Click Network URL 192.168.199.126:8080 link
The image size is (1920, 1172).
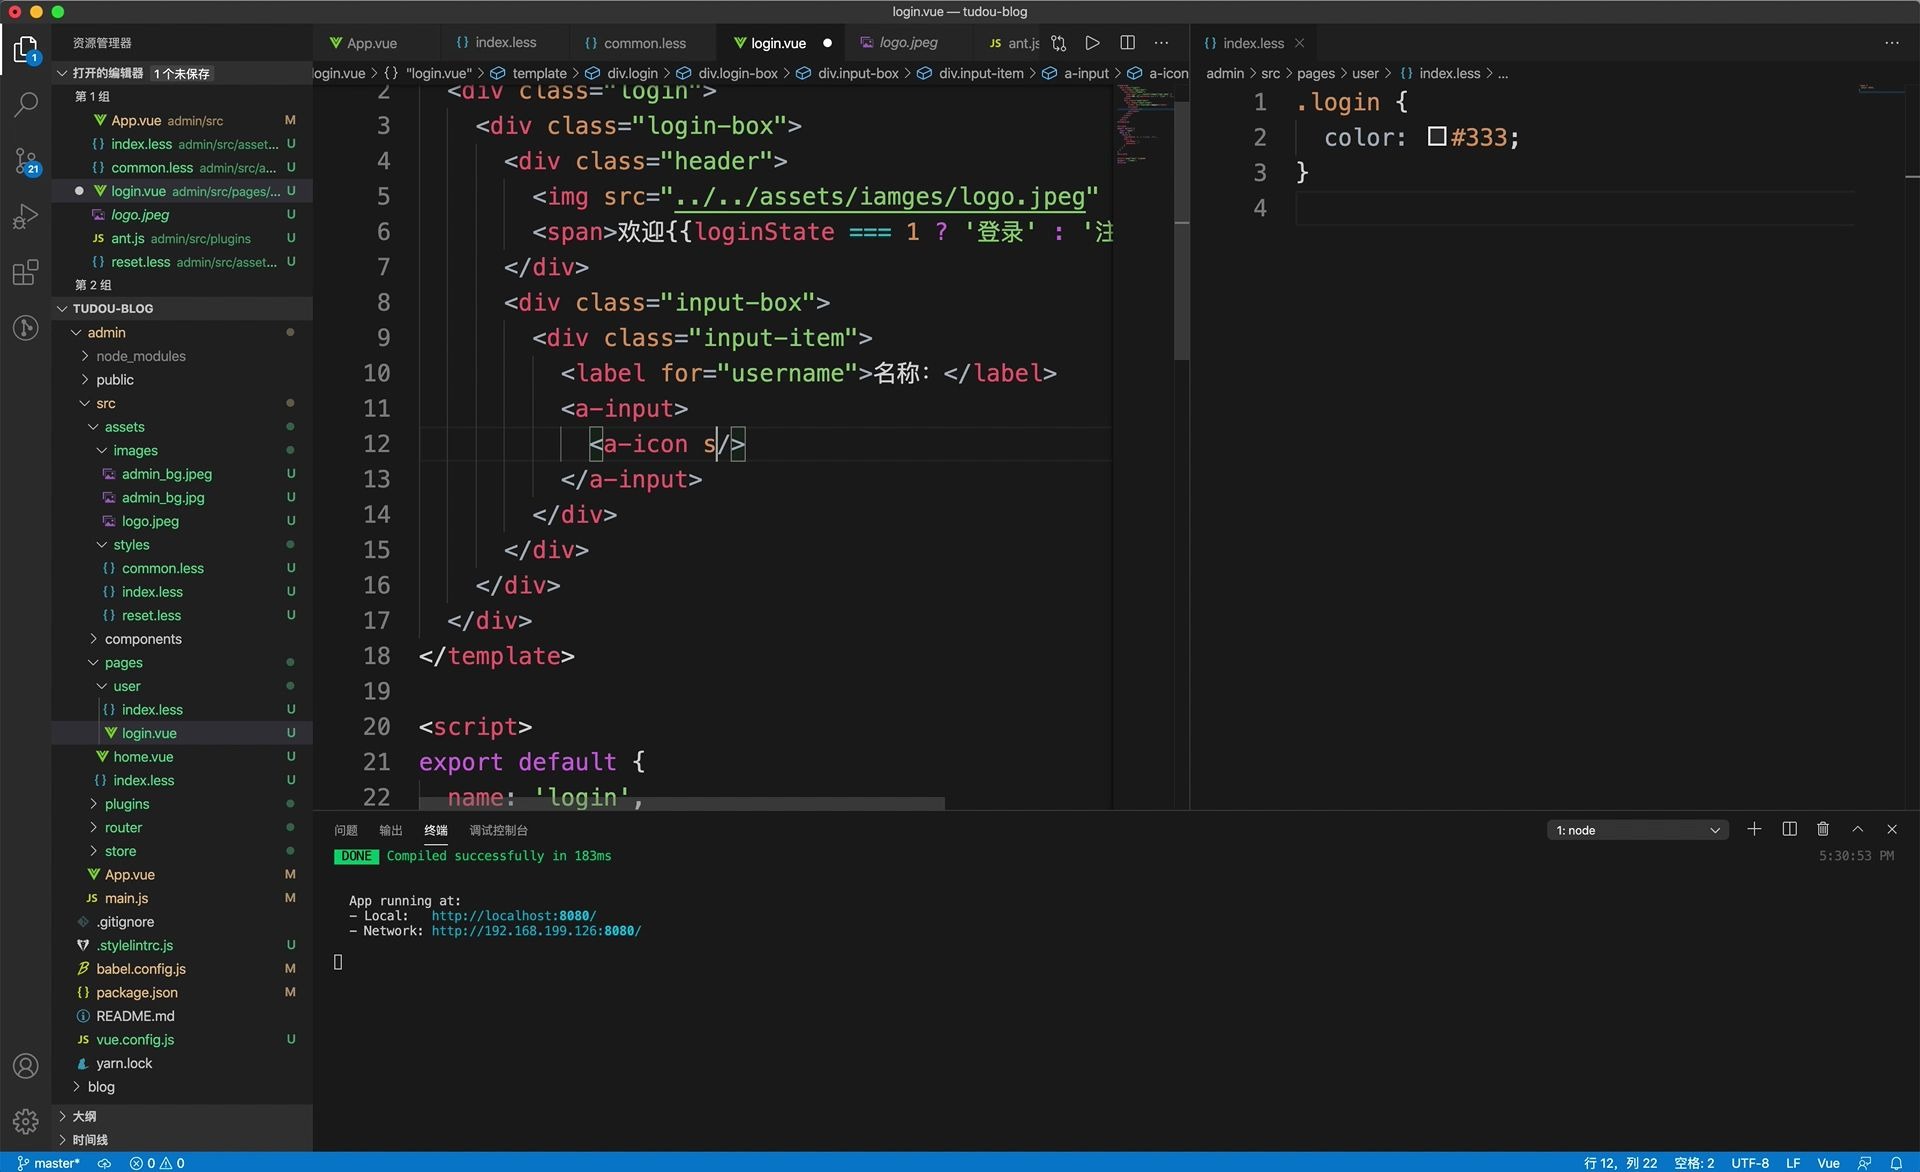click(x=536, y=929)
